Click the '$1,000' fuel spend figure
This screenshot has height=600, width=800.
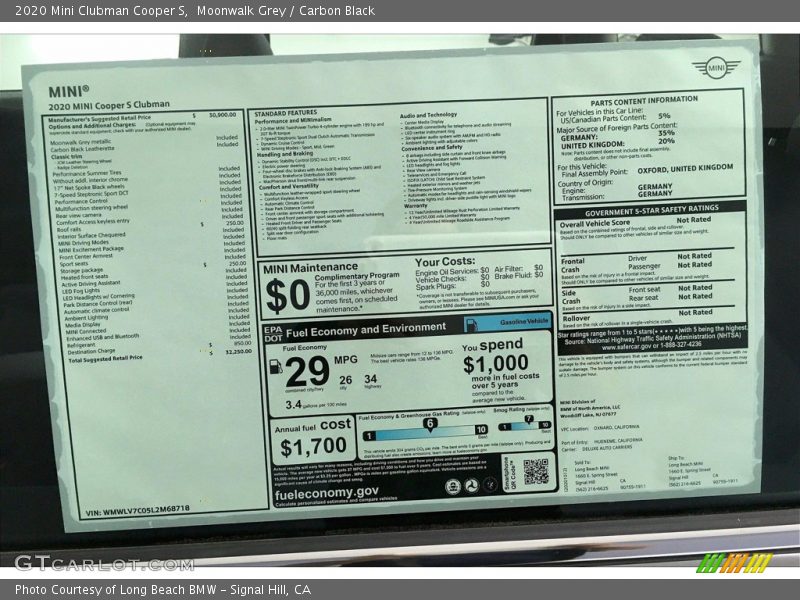coord(496,364)
